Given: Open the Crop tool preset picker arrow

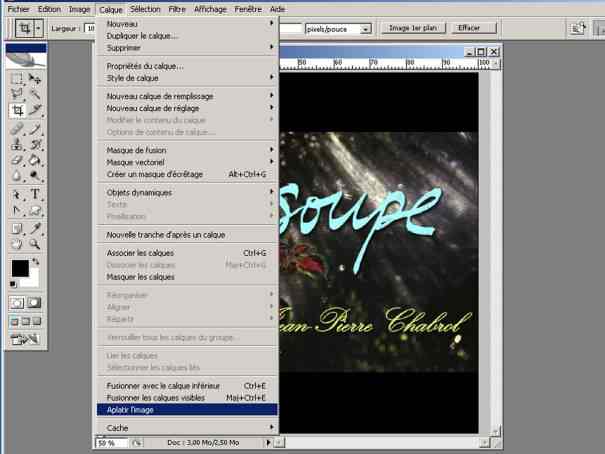Looking at the screenshot, I should pyautogui.click(x=37, y=29).
